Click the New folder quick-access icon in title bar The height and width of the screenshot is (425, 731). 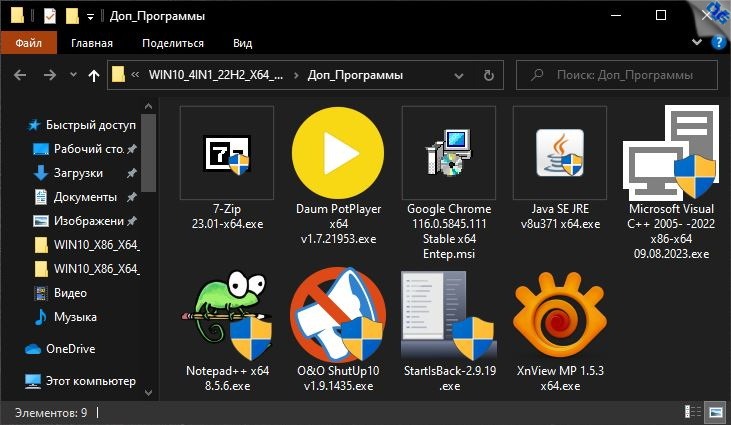click(72, 16)
